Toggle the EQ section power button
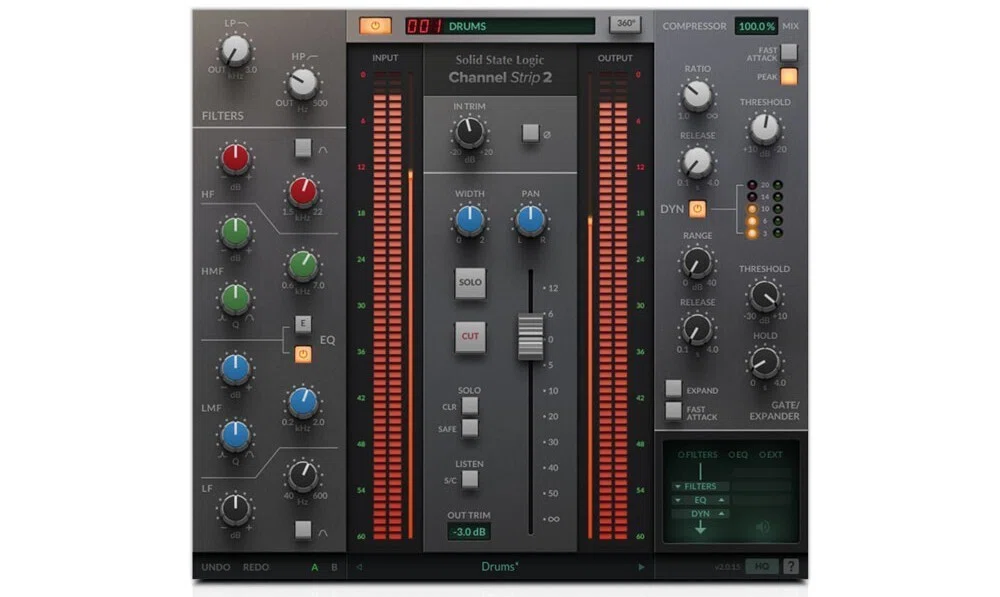This screenshot has width=1000, height=597. (x=303, y=355)
